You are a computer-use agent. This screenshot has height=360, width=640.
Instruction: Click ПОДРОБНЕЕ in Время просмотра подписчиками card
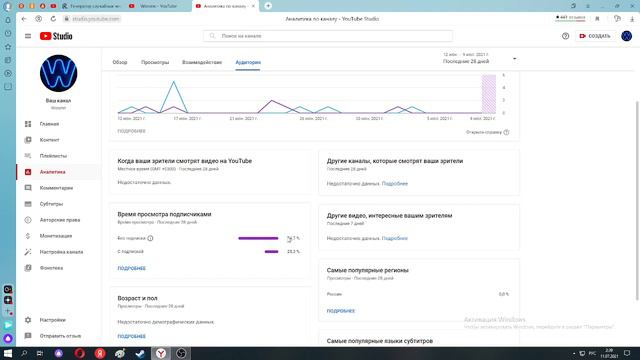[x=131, y=268]
